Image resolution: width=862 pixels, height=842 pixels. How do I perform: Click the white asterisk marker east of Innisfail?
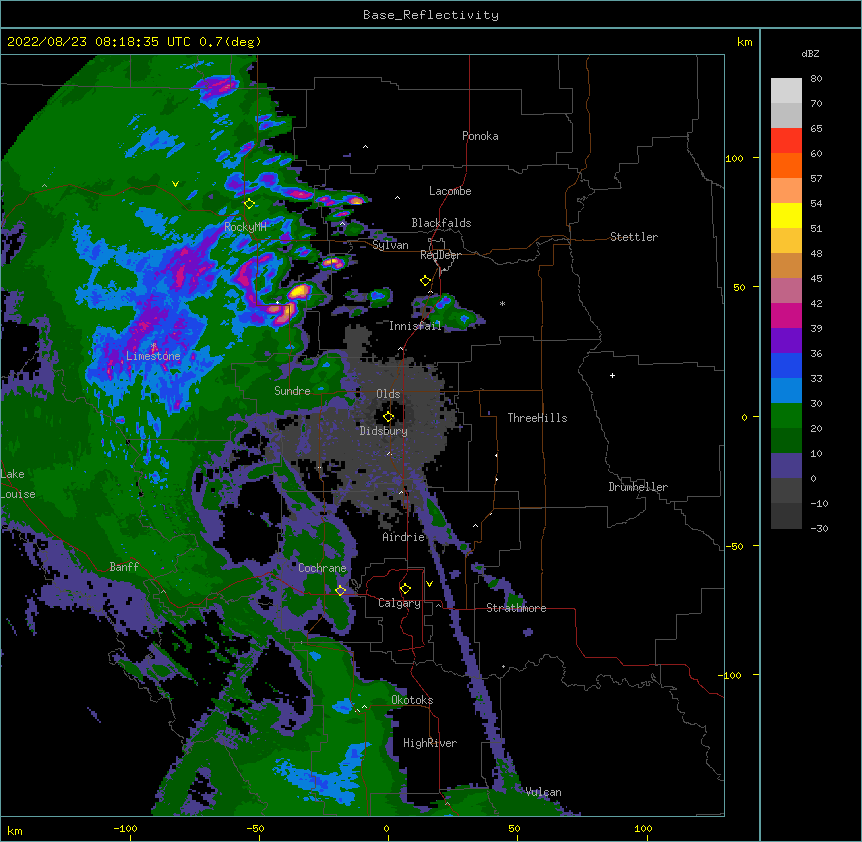click(502, 303)
